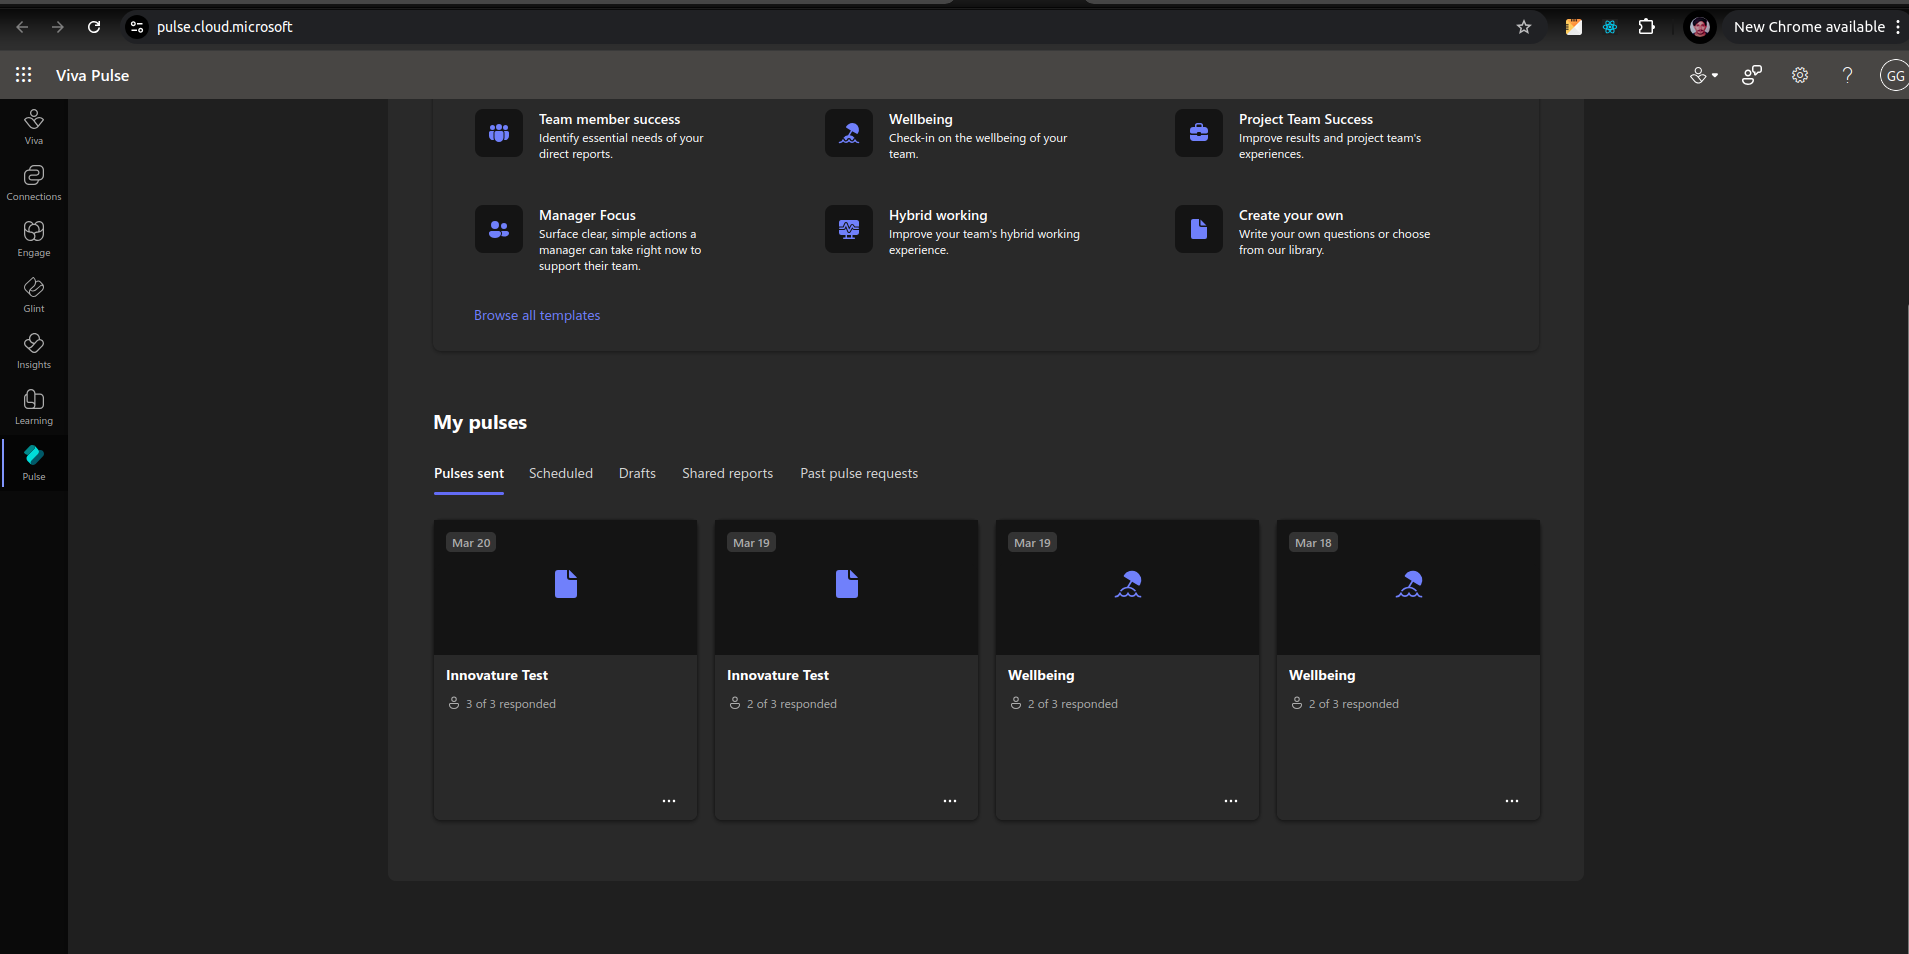The height and width of the screenshot is (954, 1909).
Task: Open the Shared reports tab
Action: point(727,474)
